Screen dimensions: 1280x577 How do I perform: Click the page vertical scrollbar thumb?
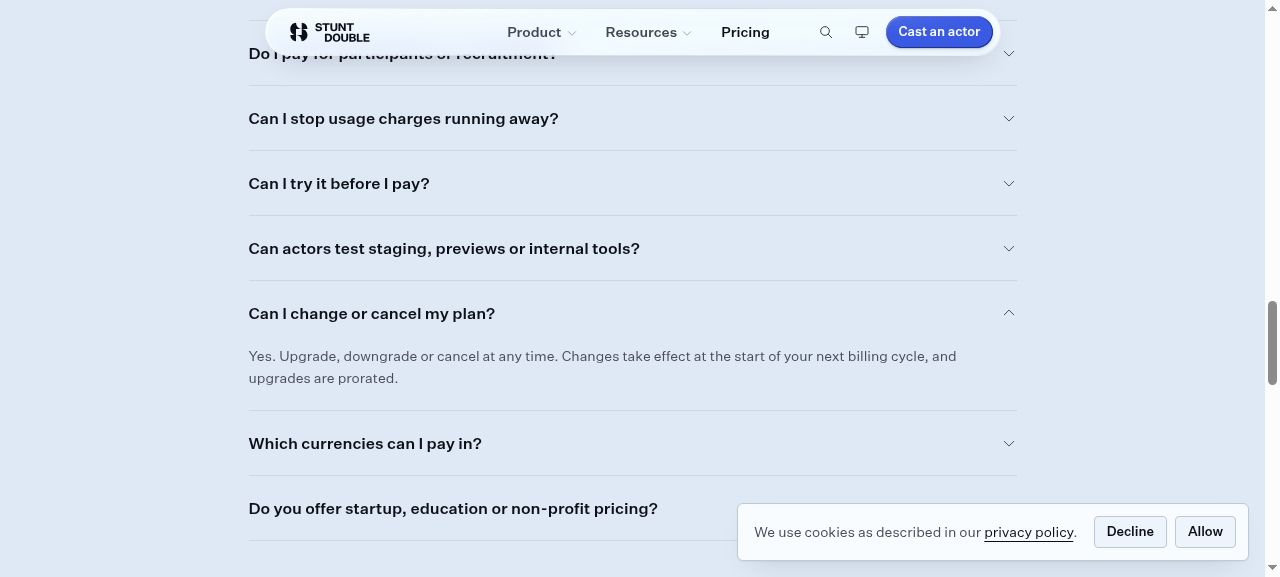click(x=1272, y=342)
